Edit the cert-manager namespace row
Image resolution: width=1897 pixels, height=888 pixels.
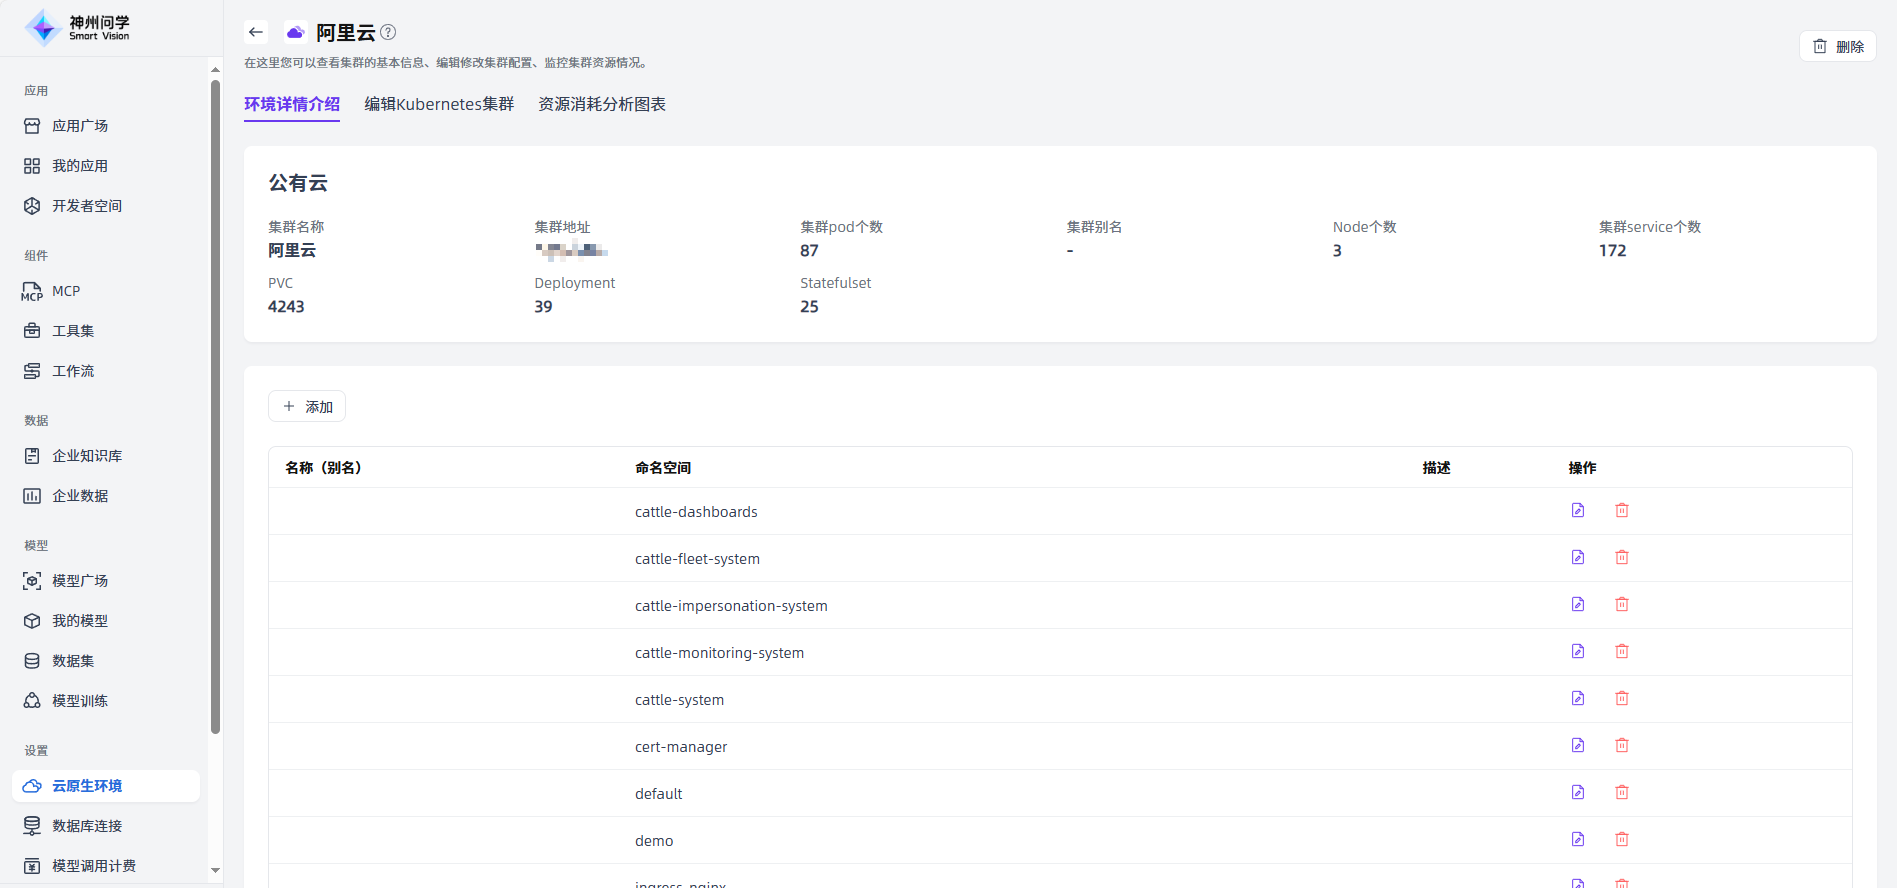(1578, 746)
